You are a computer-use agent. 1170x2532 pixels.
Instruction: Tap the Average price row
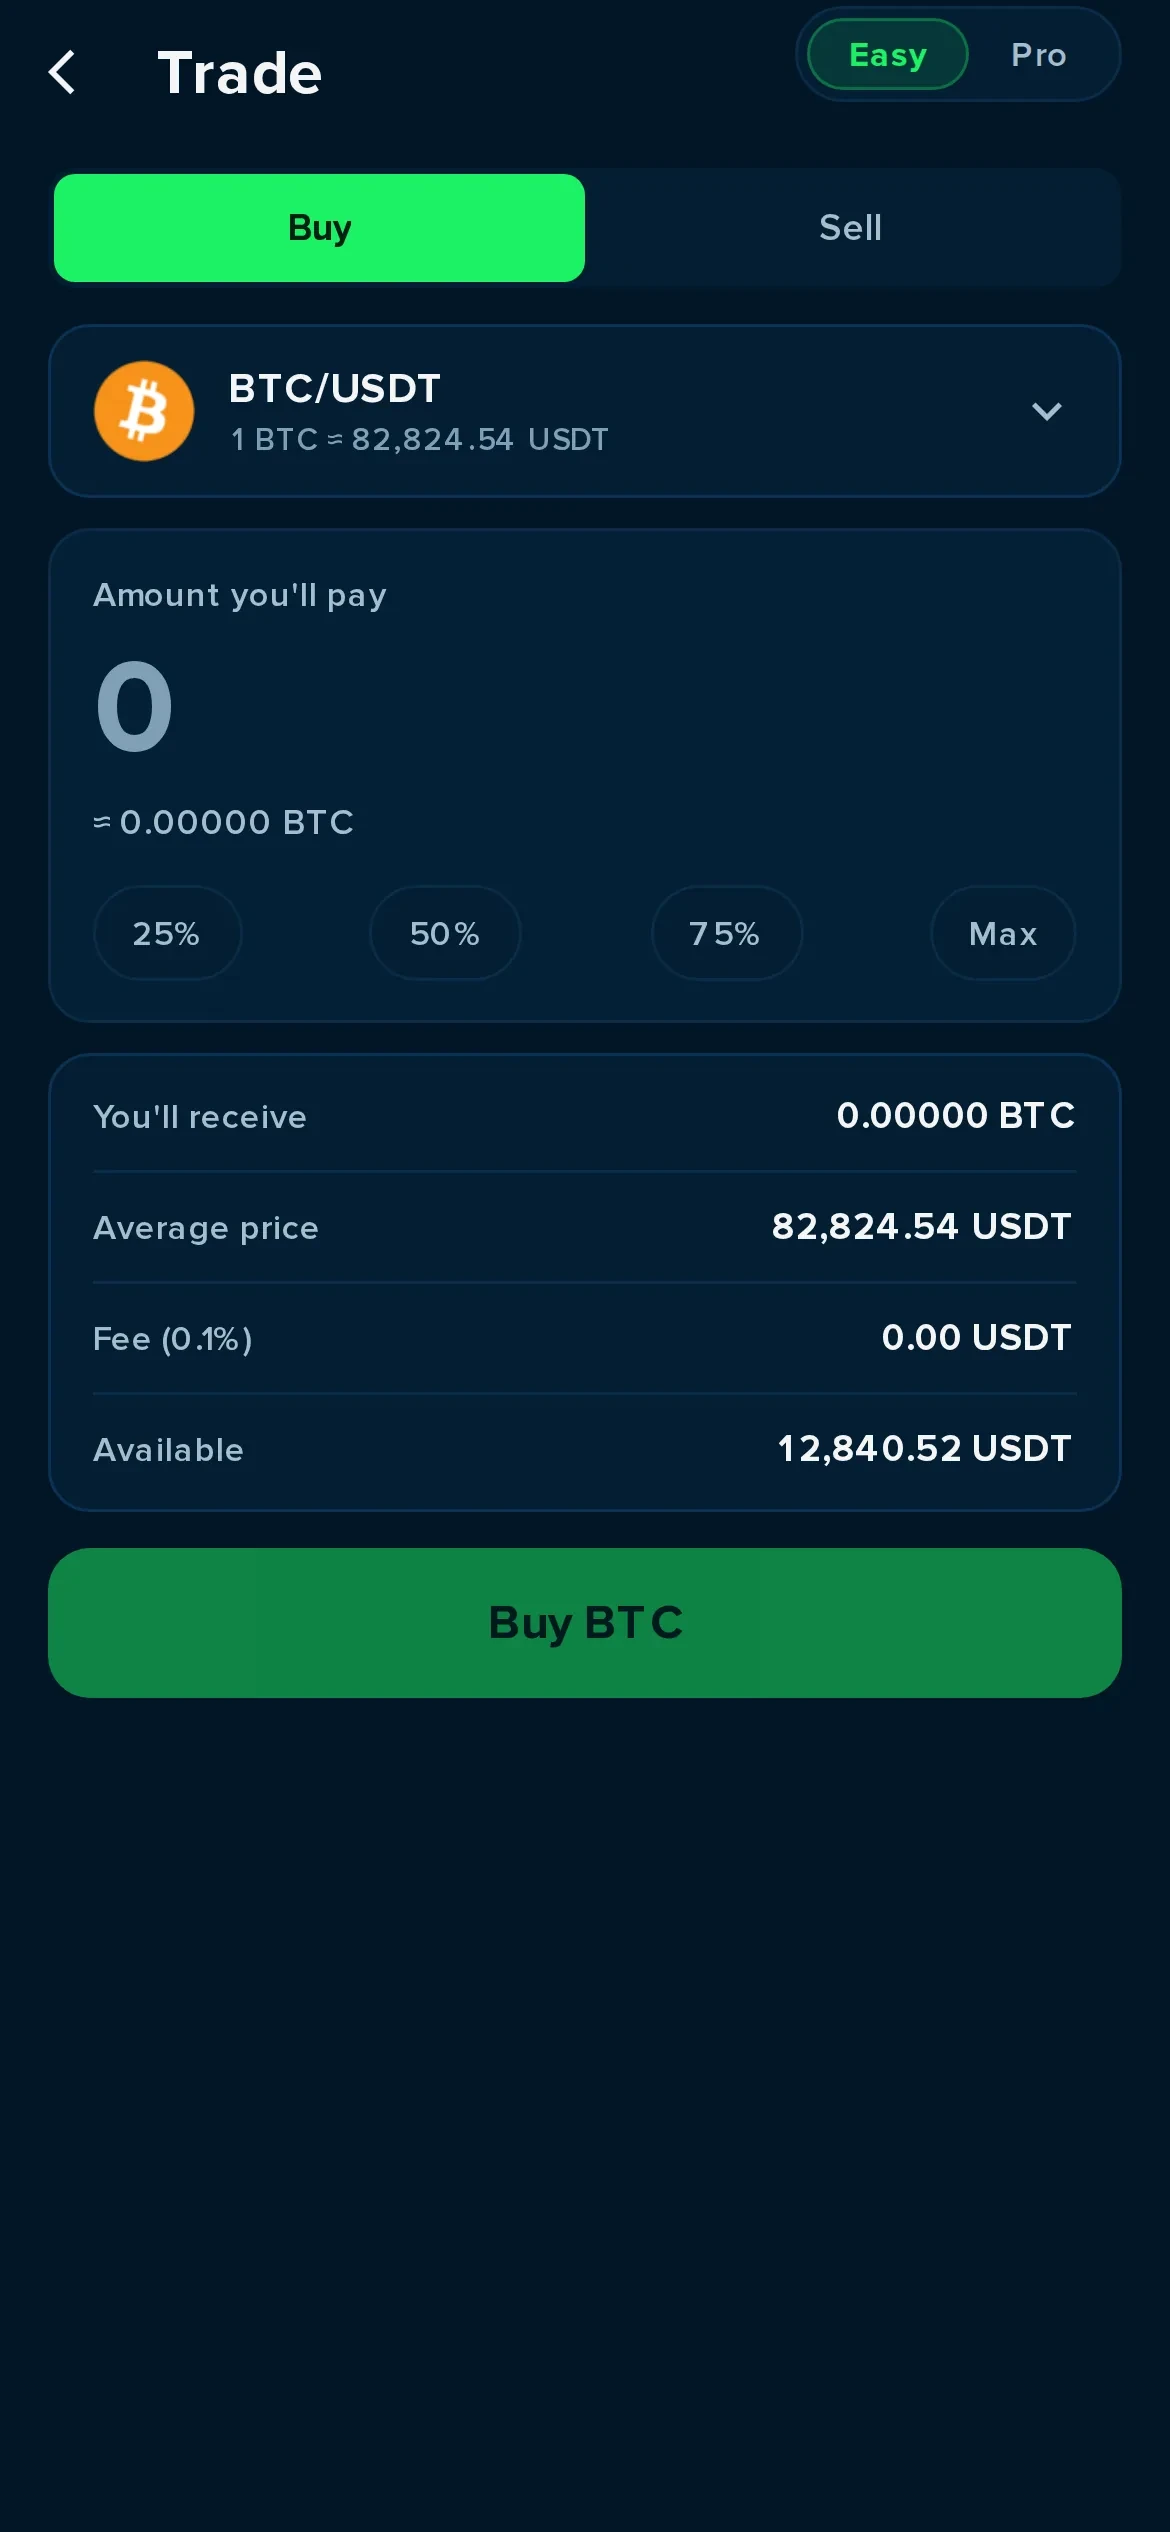(585, 1227)
